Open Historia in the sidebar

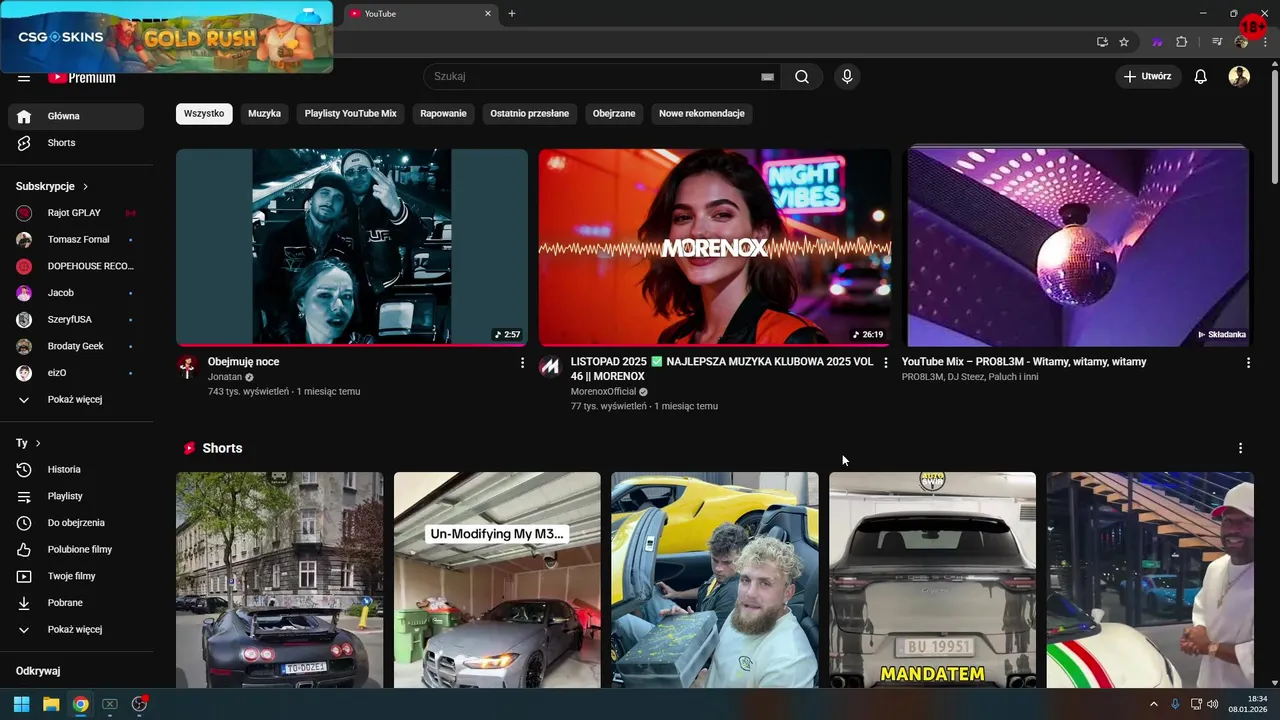[76, 470]
